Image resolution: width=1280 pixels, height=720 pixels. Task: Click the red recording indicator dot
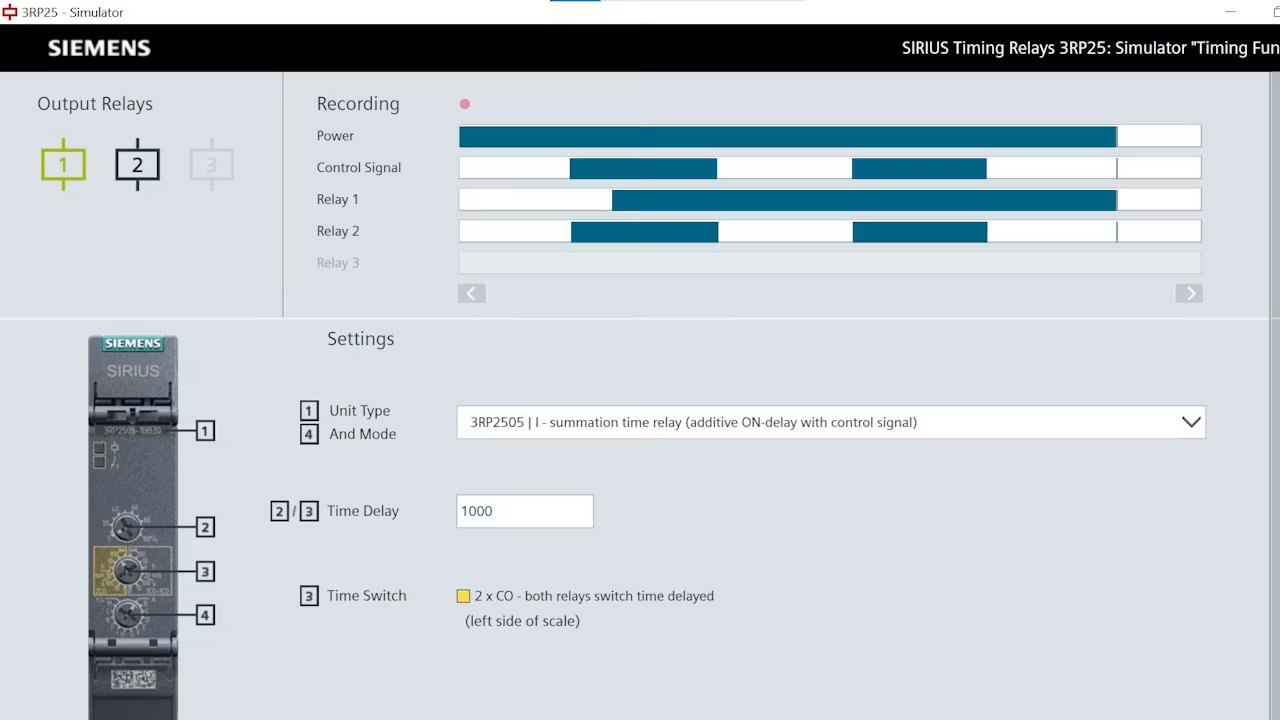tap(465, 104)
